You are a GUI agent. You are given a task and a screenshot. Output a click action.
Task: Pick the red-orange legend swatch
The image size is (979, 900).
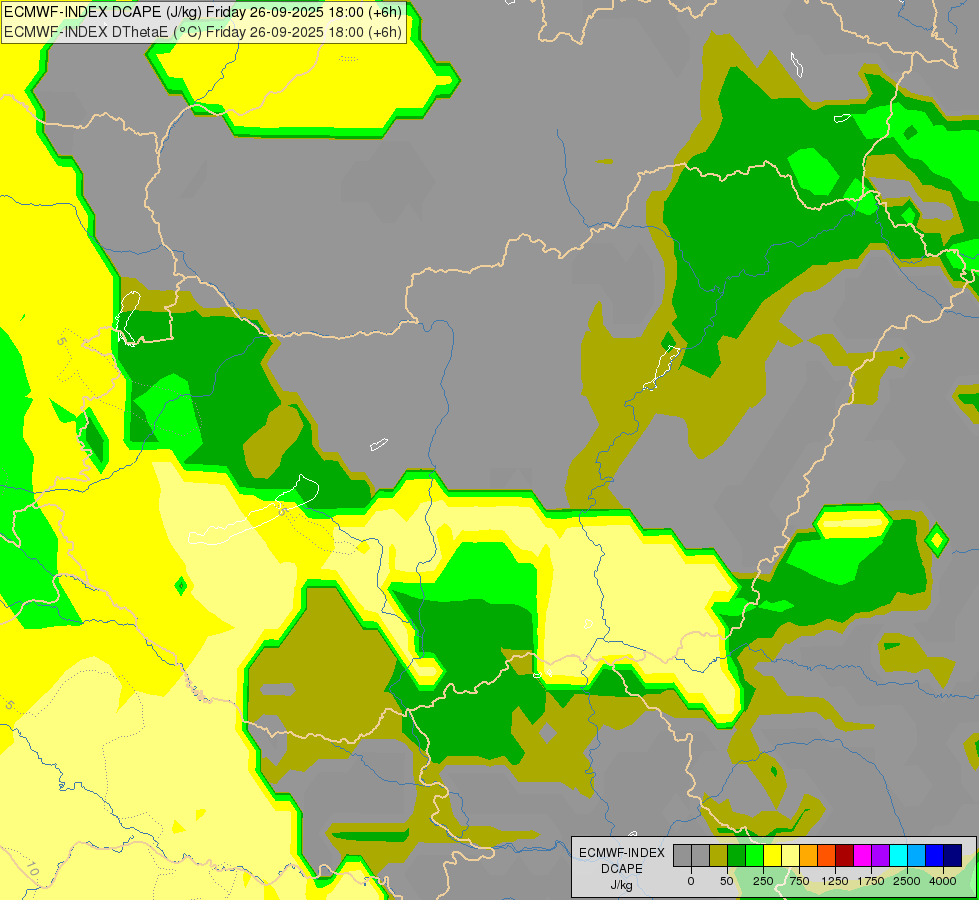point(827,855)
